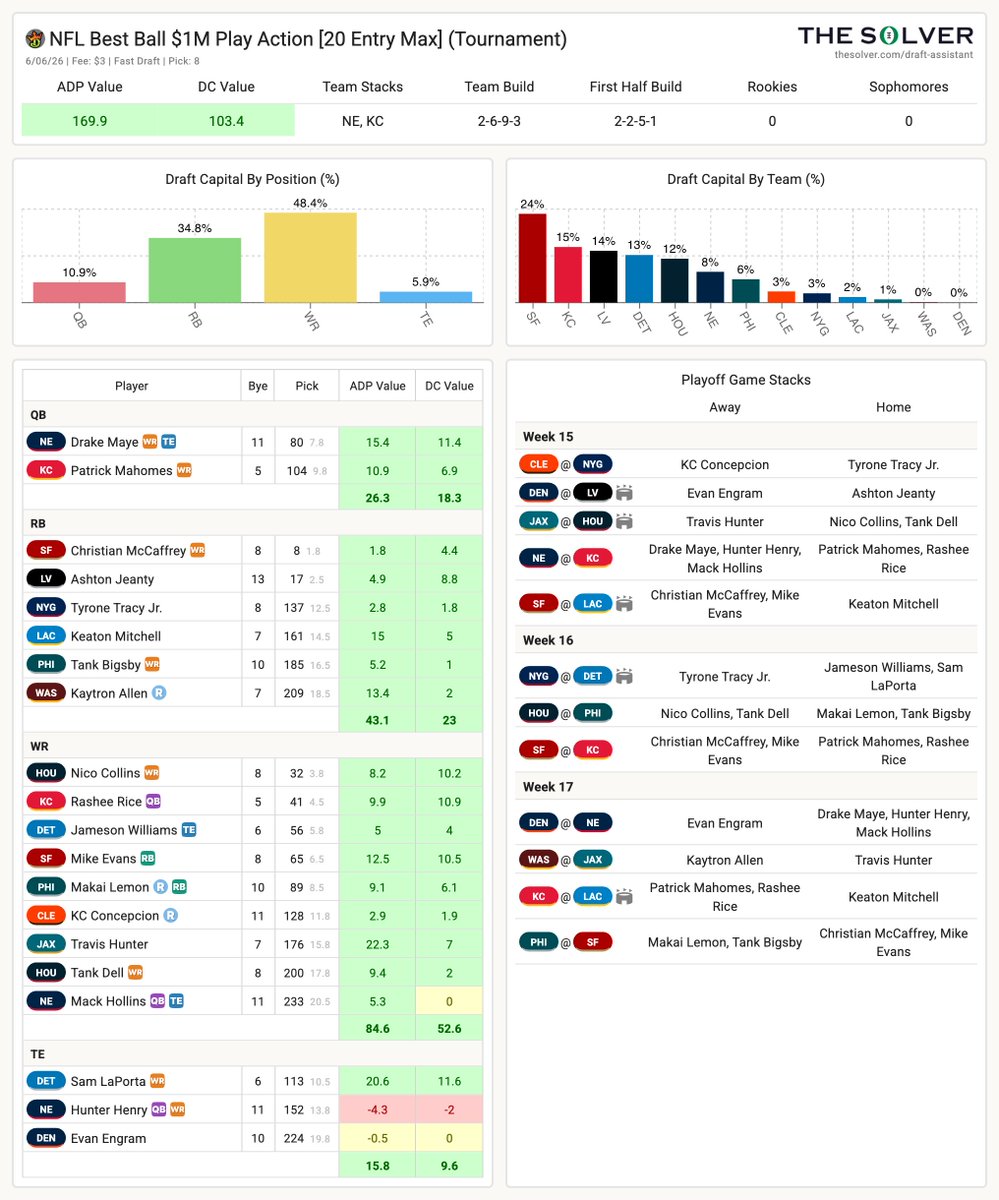This screenshot has width=999, height=1200.
Task: Click the Pick column header
Action: 307,385
